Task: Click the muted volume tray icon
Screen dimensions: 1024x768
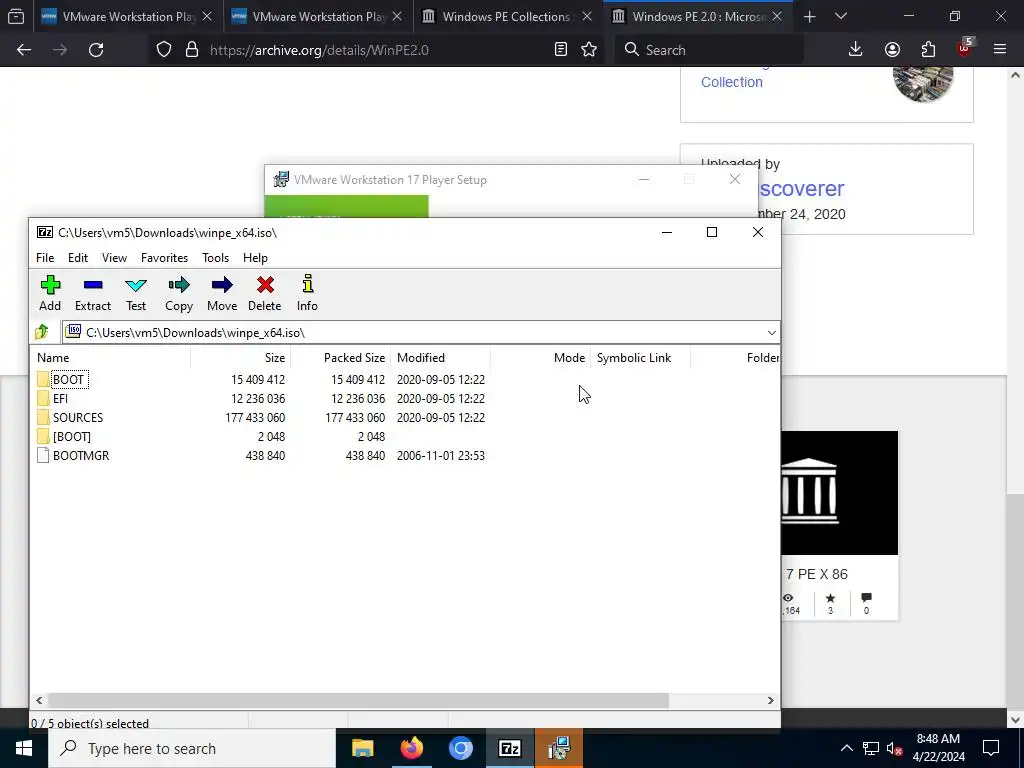Action: [894, 748]
